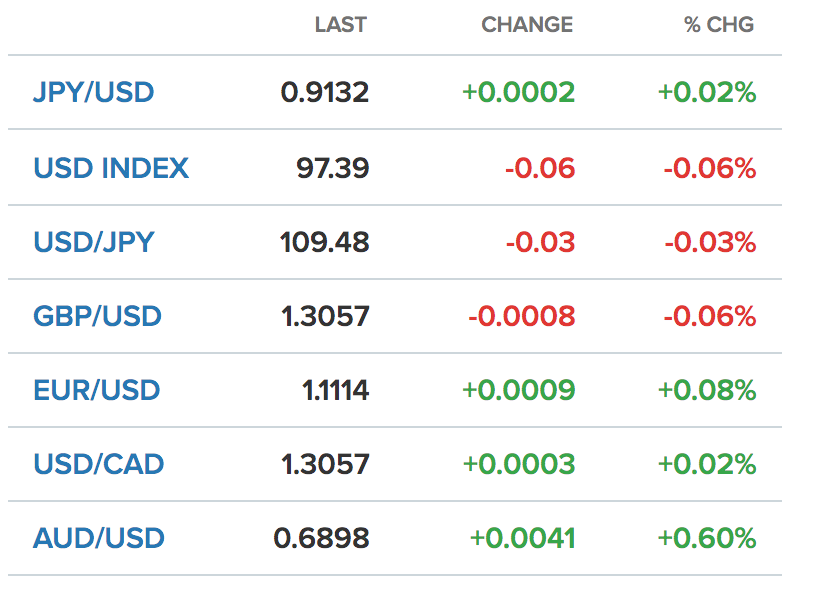
Task: Select the USD INDEX last value 97.39
Action: [x=333, y=168]
